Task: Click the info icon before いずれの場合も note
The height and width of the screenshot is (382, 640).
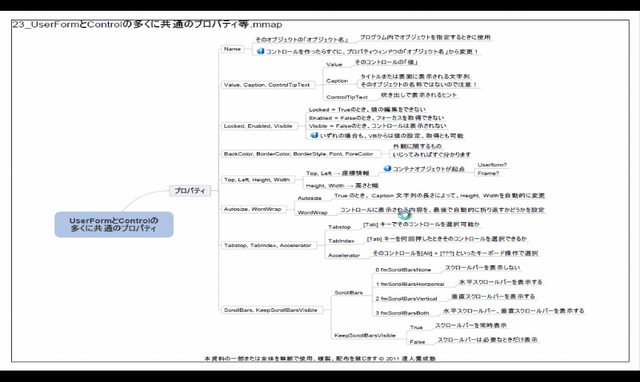Action: pos(314,135)
